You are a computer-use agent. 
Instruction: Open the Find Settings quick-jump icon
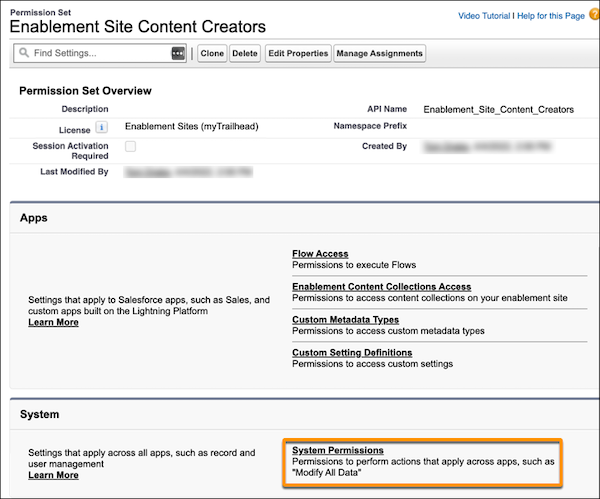[x=178, y=53]
